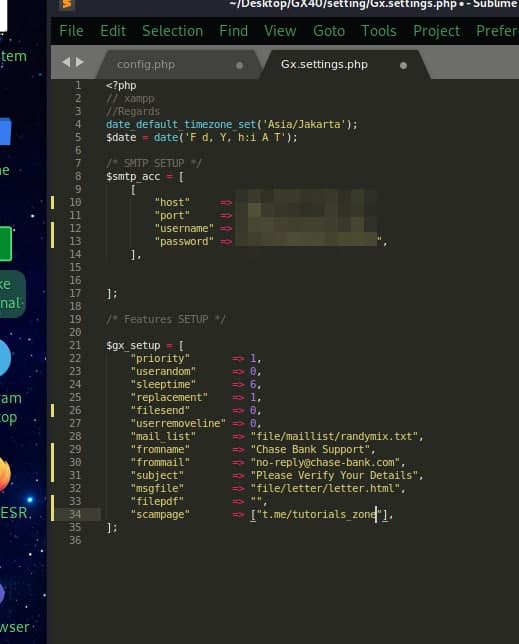Click line number 17 in the gutter
Image resolution: width=519 pixels, height=644 pixels.
(x=75, y=293)
